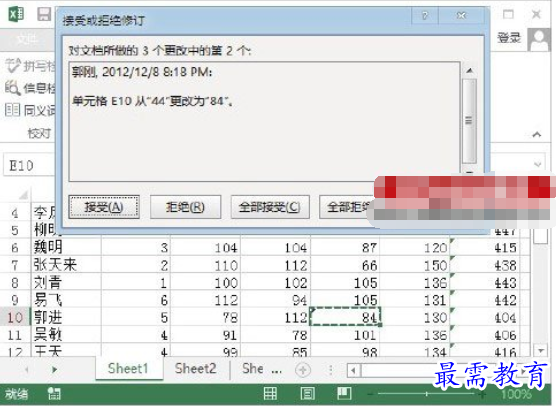
Task: Click the previous sheet navigation arrow
Action: point(27,370)
